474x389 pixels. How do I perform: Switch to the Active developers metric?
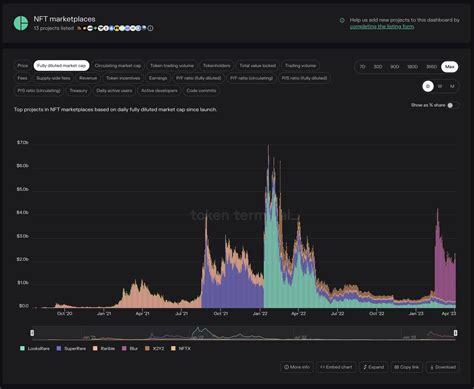pos(159,91)
